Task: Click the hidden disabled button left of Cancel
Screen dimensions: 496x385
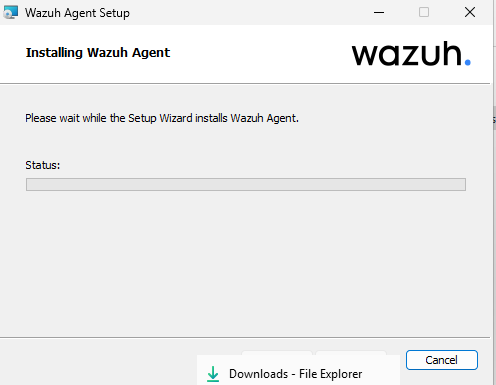Action: coord(351,353)
